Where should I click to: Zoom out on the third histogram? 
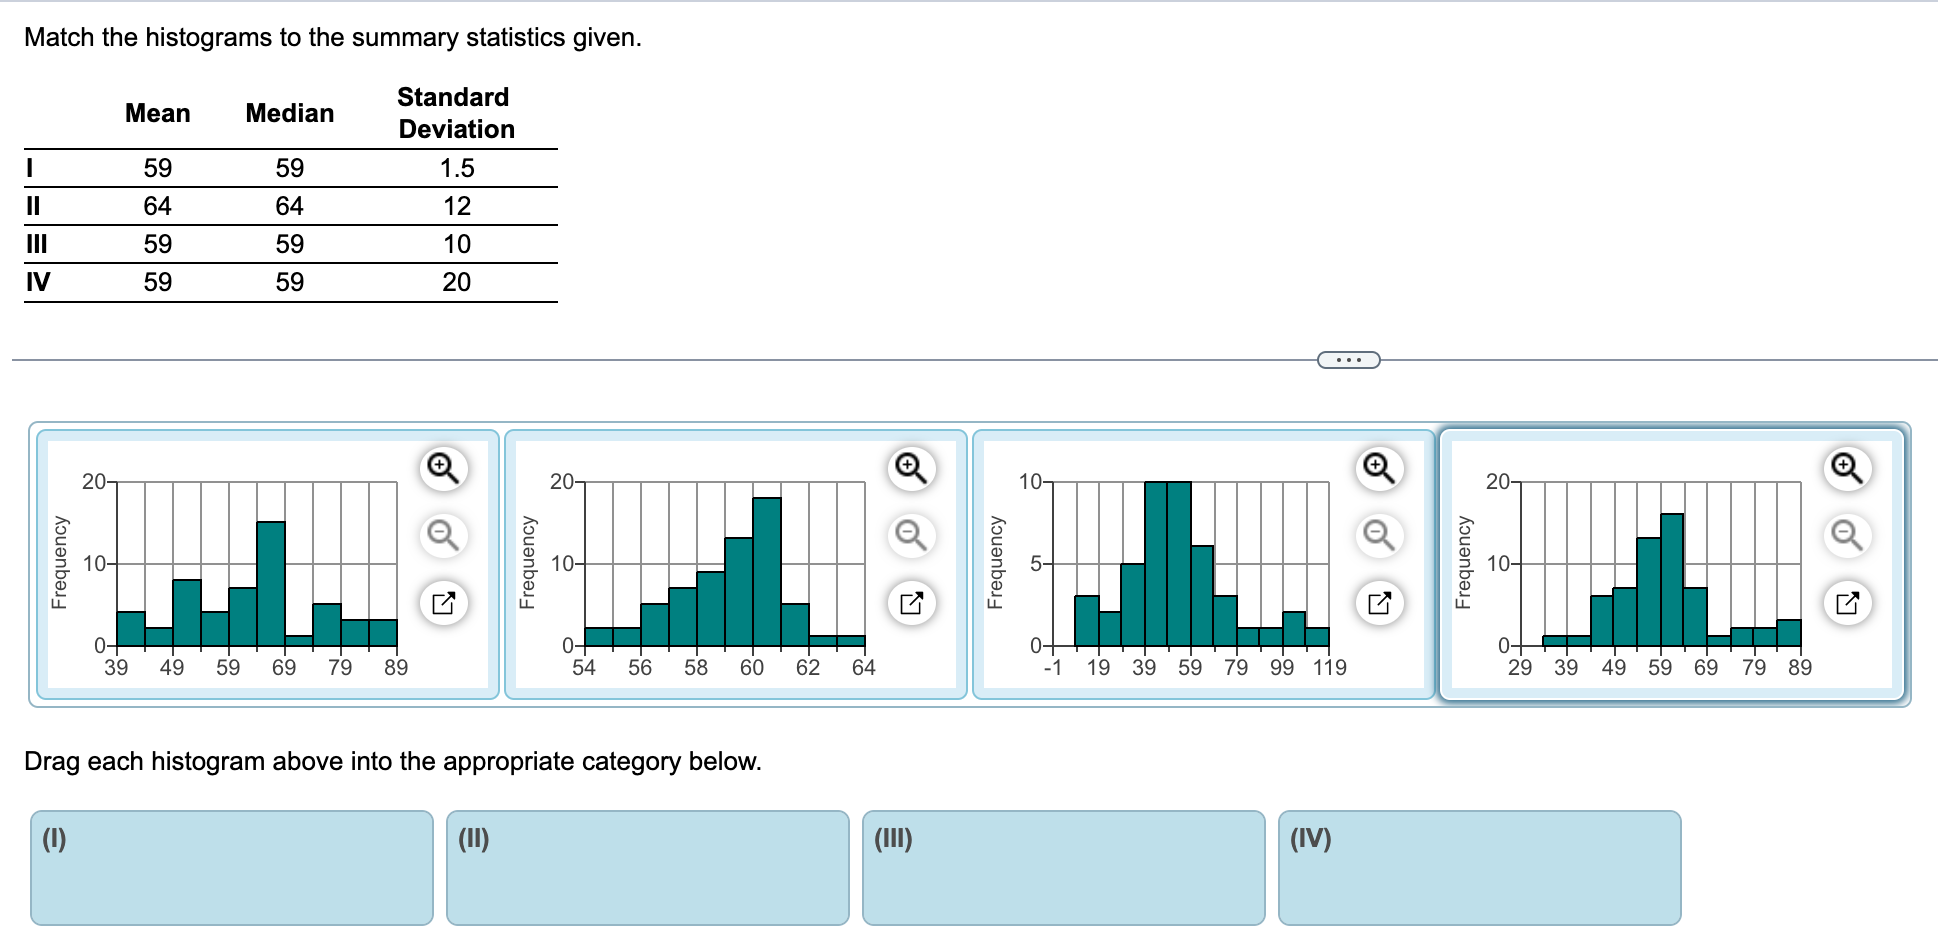tap(1378, 535)
